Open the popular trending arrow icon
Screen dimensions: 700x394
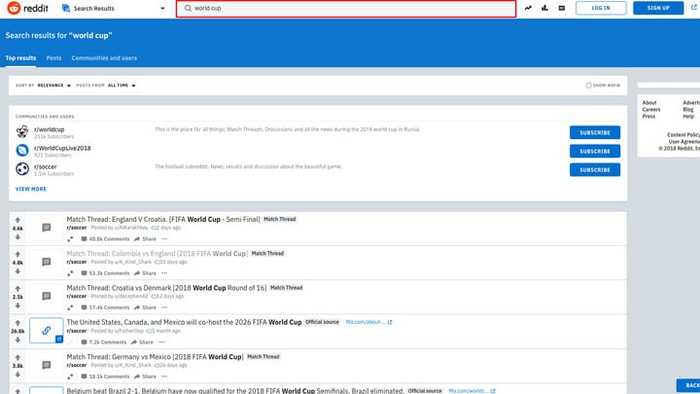point(528,8)
